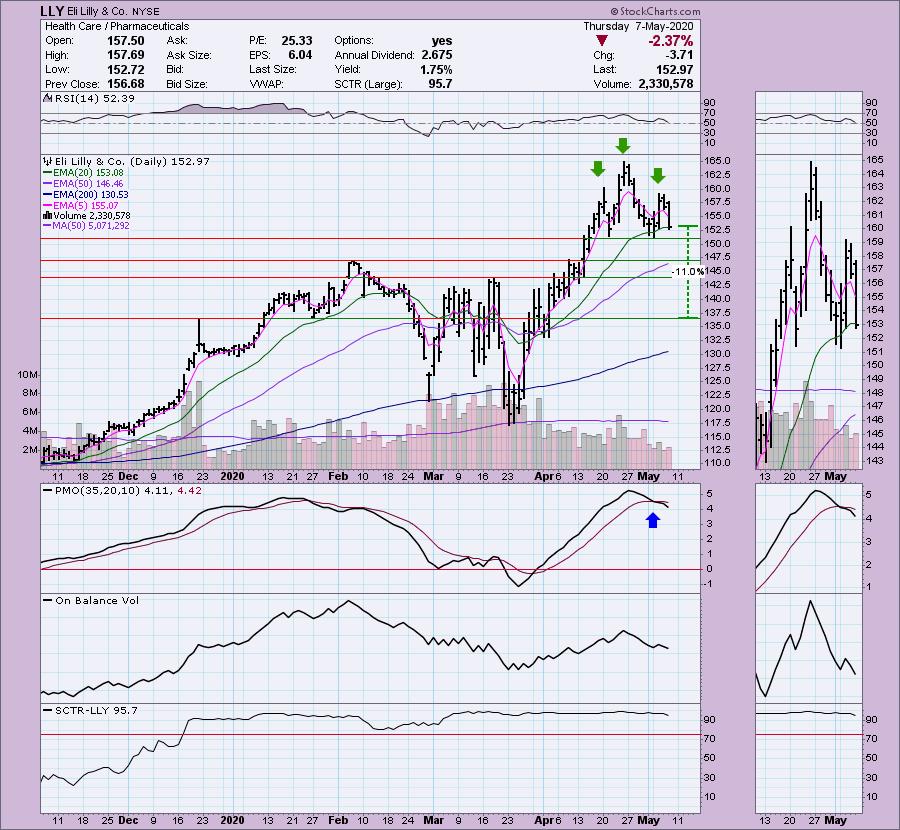Select the Annual Dividend value 2.675
Screen dimensions: 900x830
coord(437,55)
